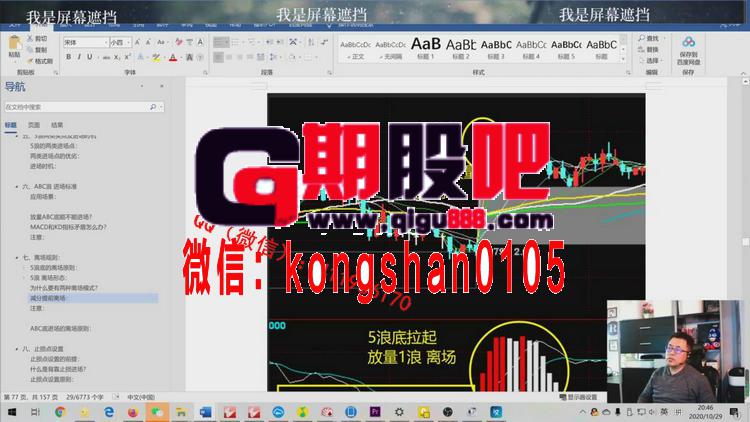Open the Font dialog launcher
The height and width of the screenshot is (422, 750).
(x=205, y=73)
